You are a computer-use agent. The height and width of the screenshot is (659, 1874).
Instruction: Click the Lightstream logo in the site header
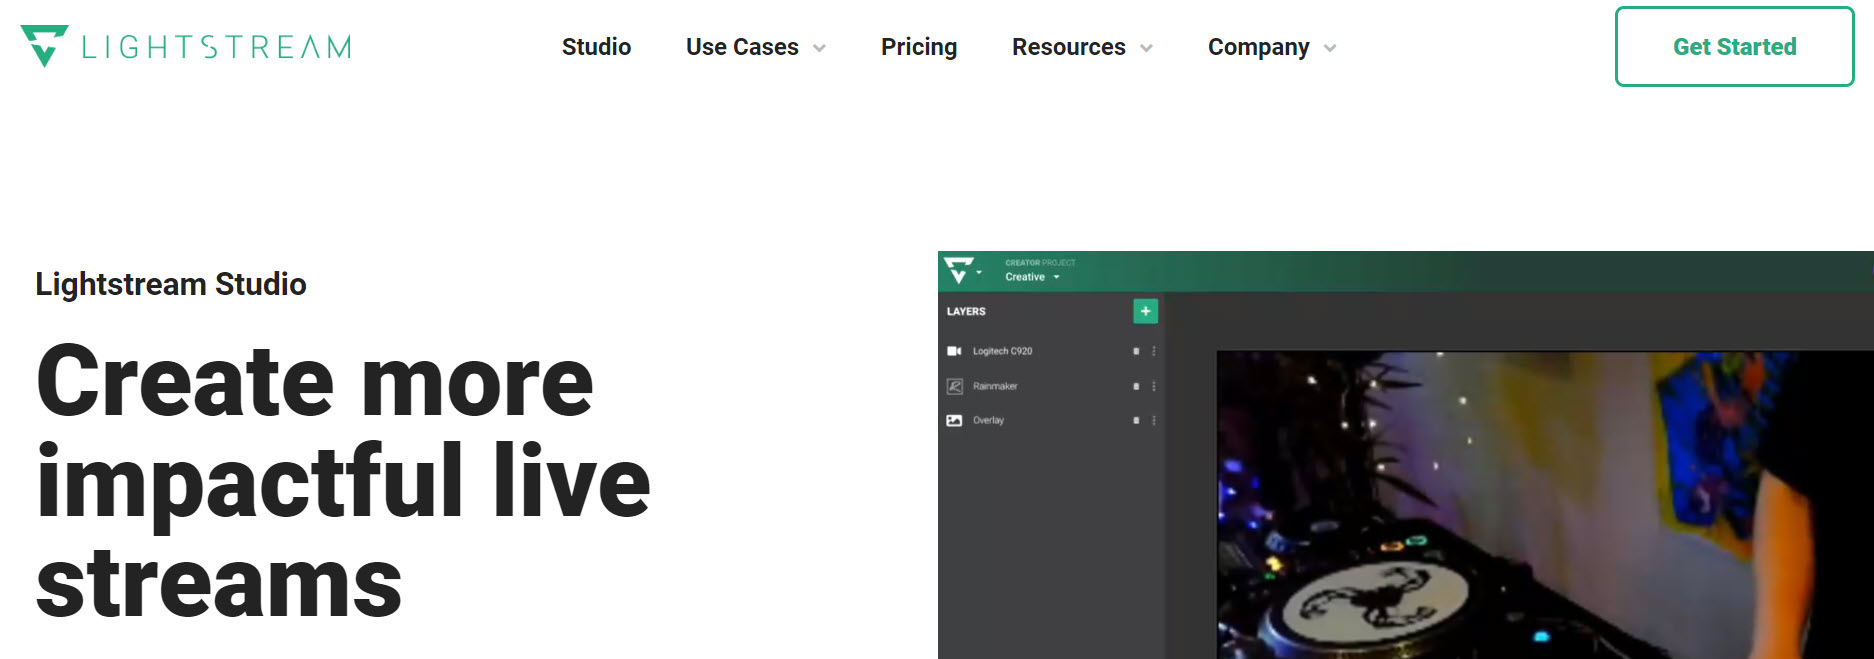(186, 46)
